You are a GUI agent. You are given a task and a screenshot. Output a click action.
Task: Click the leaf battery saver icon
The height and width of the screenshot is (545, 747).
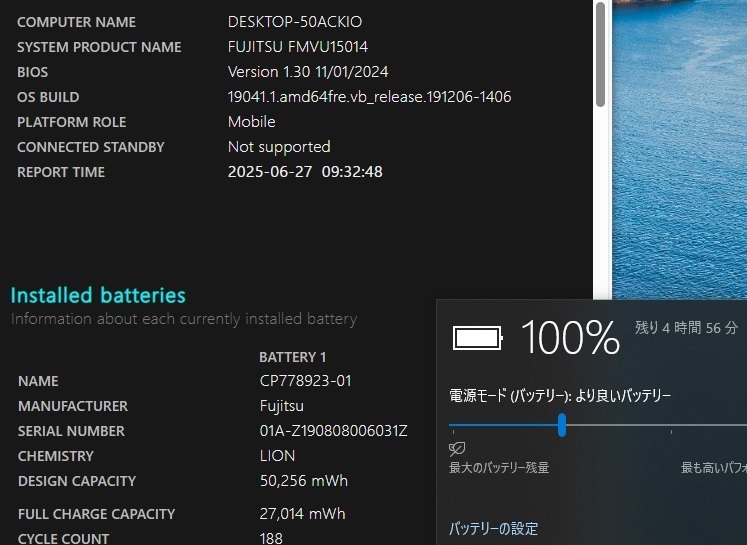pyautogui.click(x=457, y=449)
